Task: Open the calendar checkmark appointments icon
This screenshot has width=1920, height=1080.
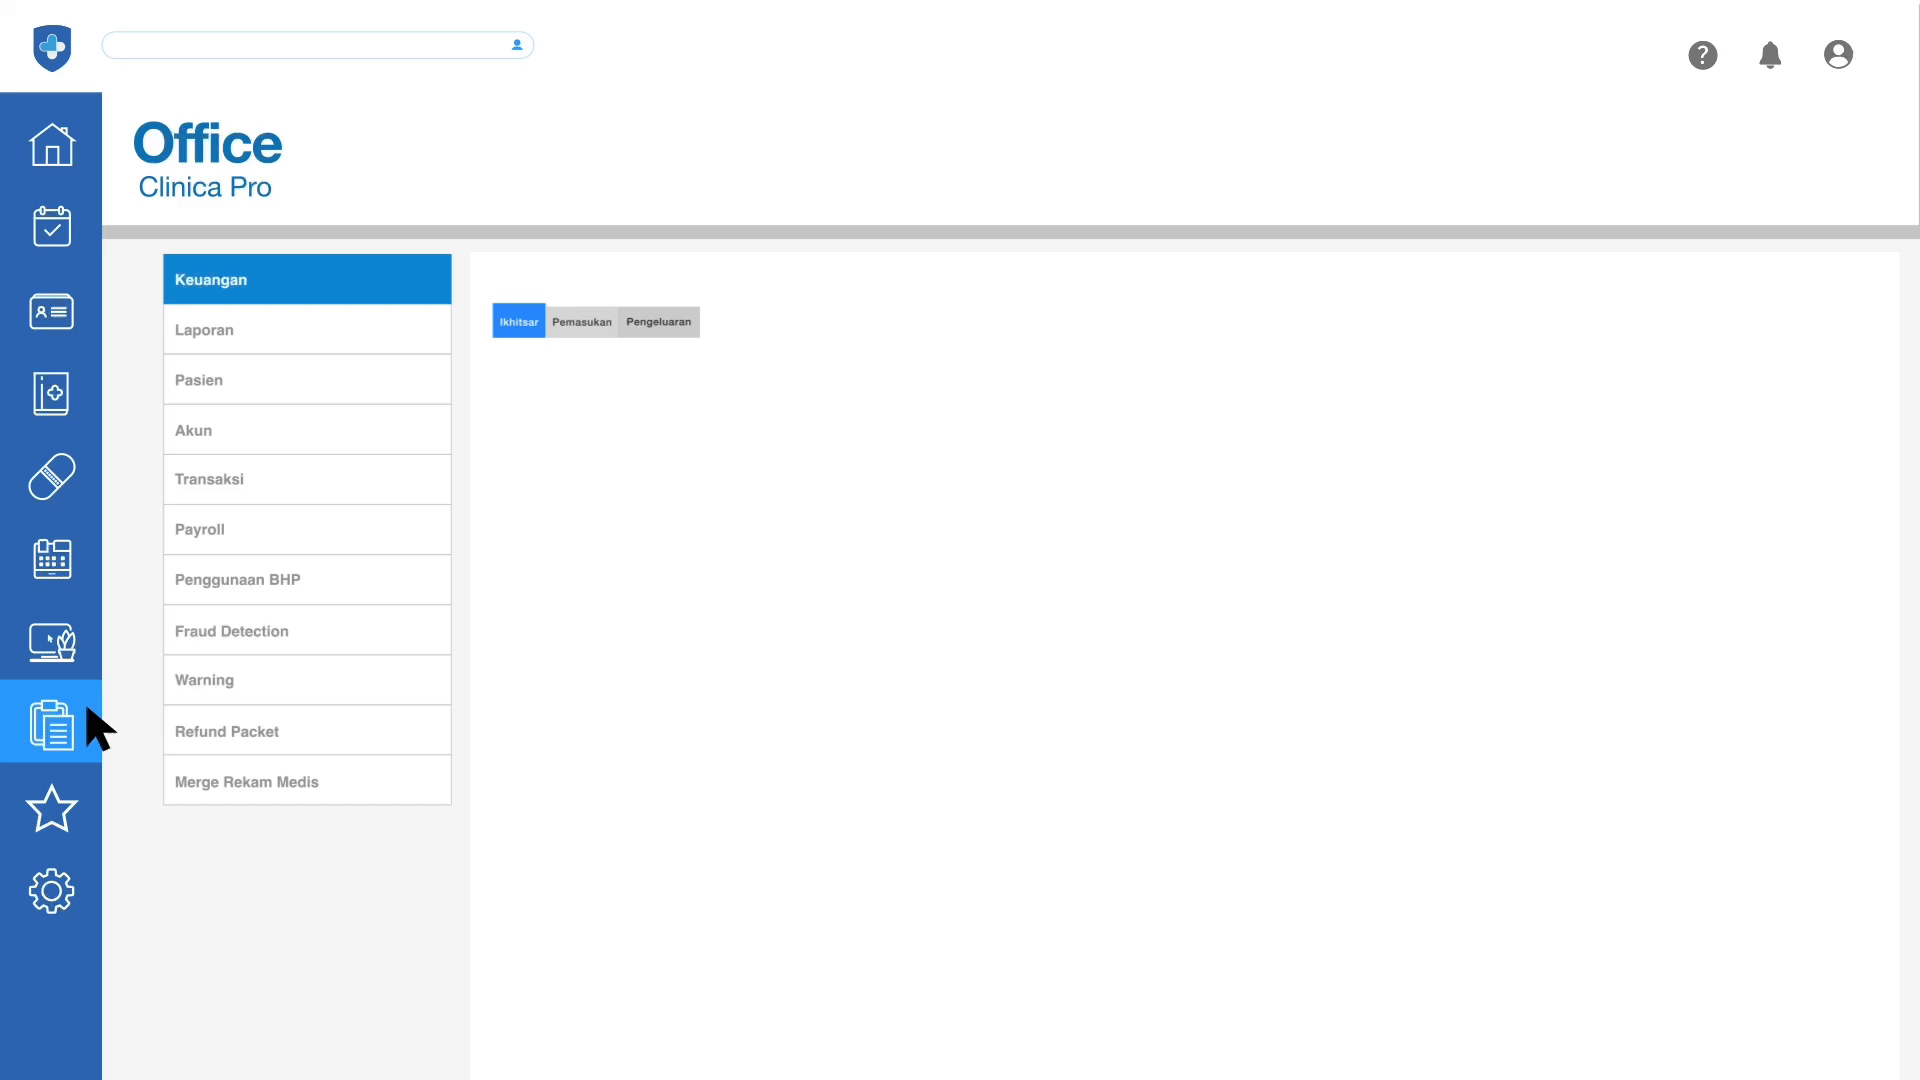Action: coord(51,227)
